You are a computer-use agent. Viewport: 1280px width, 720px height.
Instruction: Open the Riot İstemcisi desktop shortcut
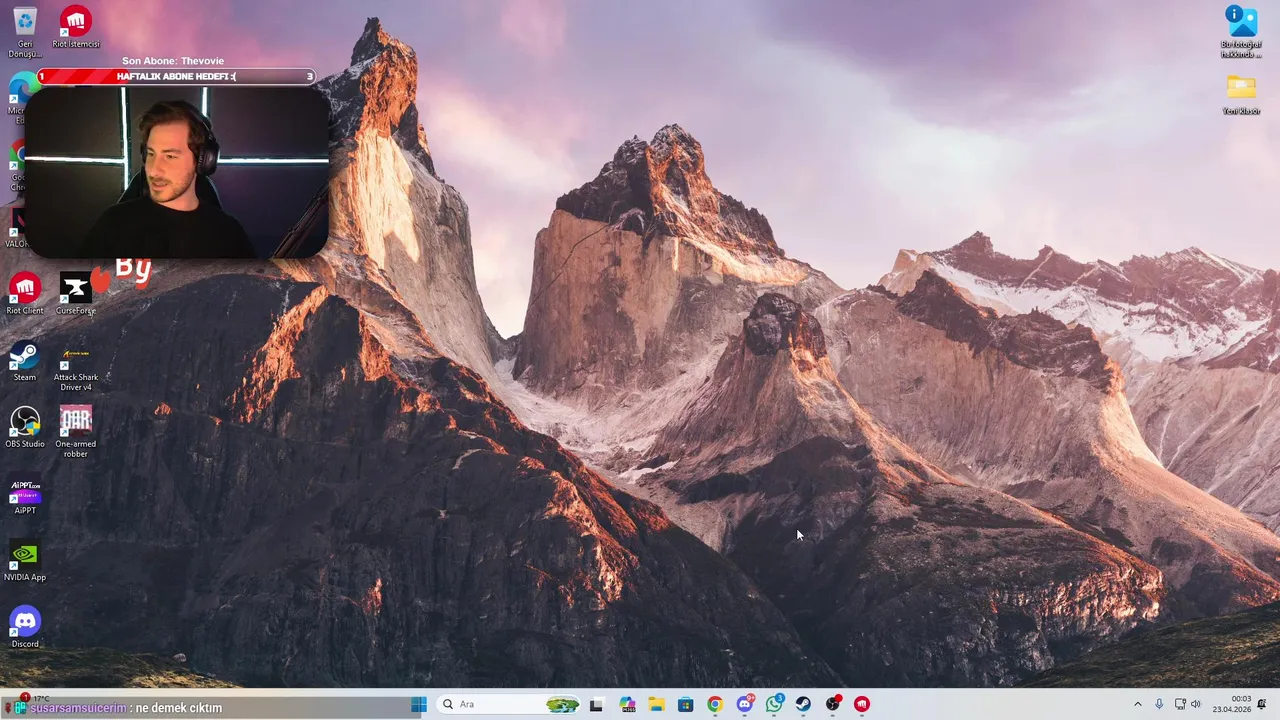pyautogui.click(x=76, y=28)
